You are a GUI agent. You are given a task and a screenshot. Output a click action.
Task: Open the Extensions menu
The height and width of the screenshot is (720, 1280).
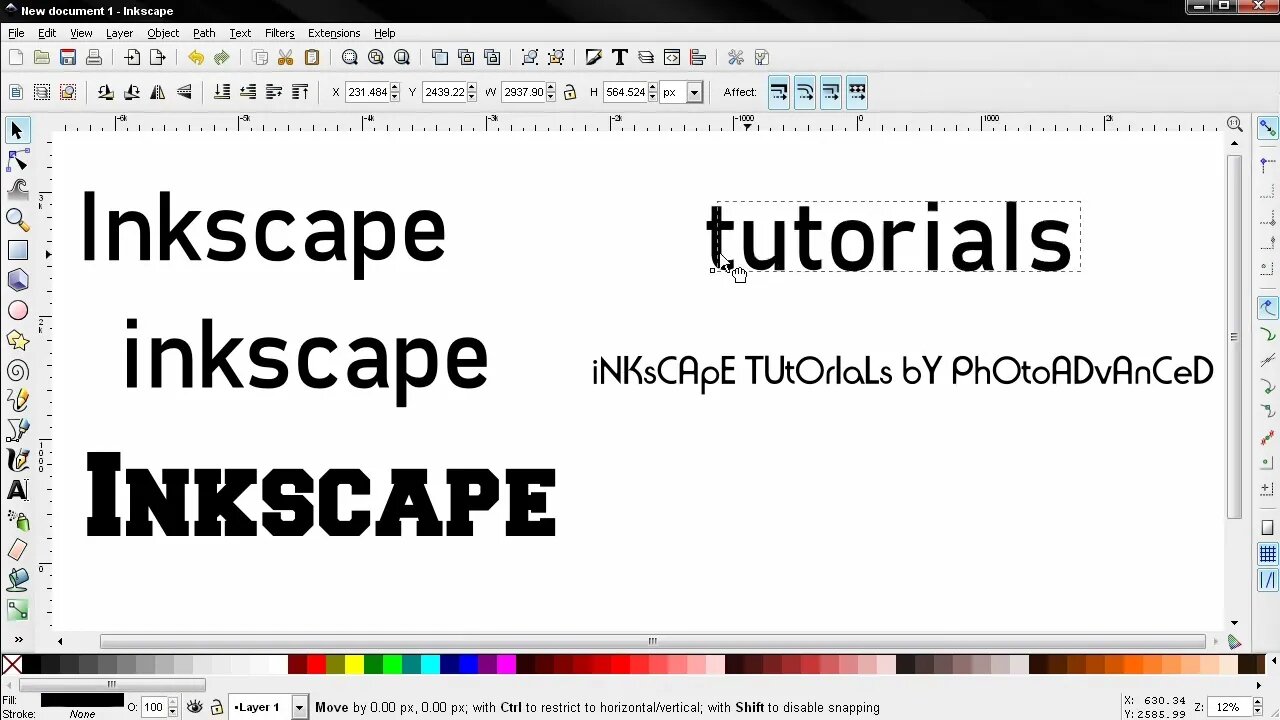coord(334,33)
